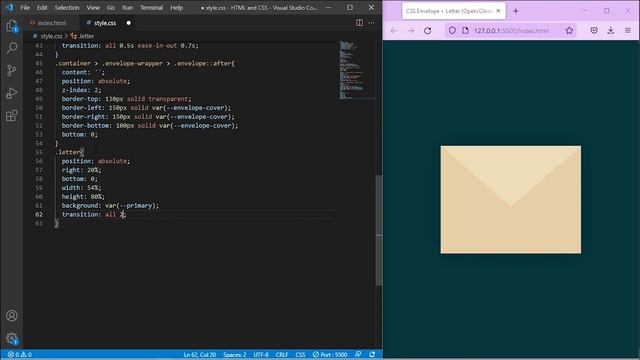Click the feedback icon in status bar
The image size is (640, 360).
(x=358, y=355)
